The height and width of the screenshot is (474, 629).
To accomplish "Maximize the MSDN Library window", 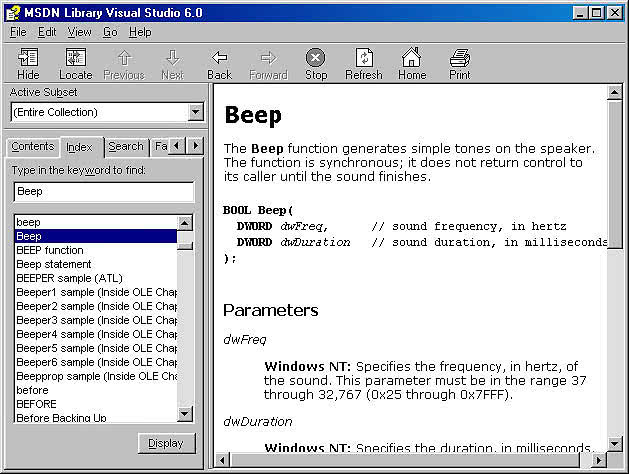I will (x=596, y=13).
